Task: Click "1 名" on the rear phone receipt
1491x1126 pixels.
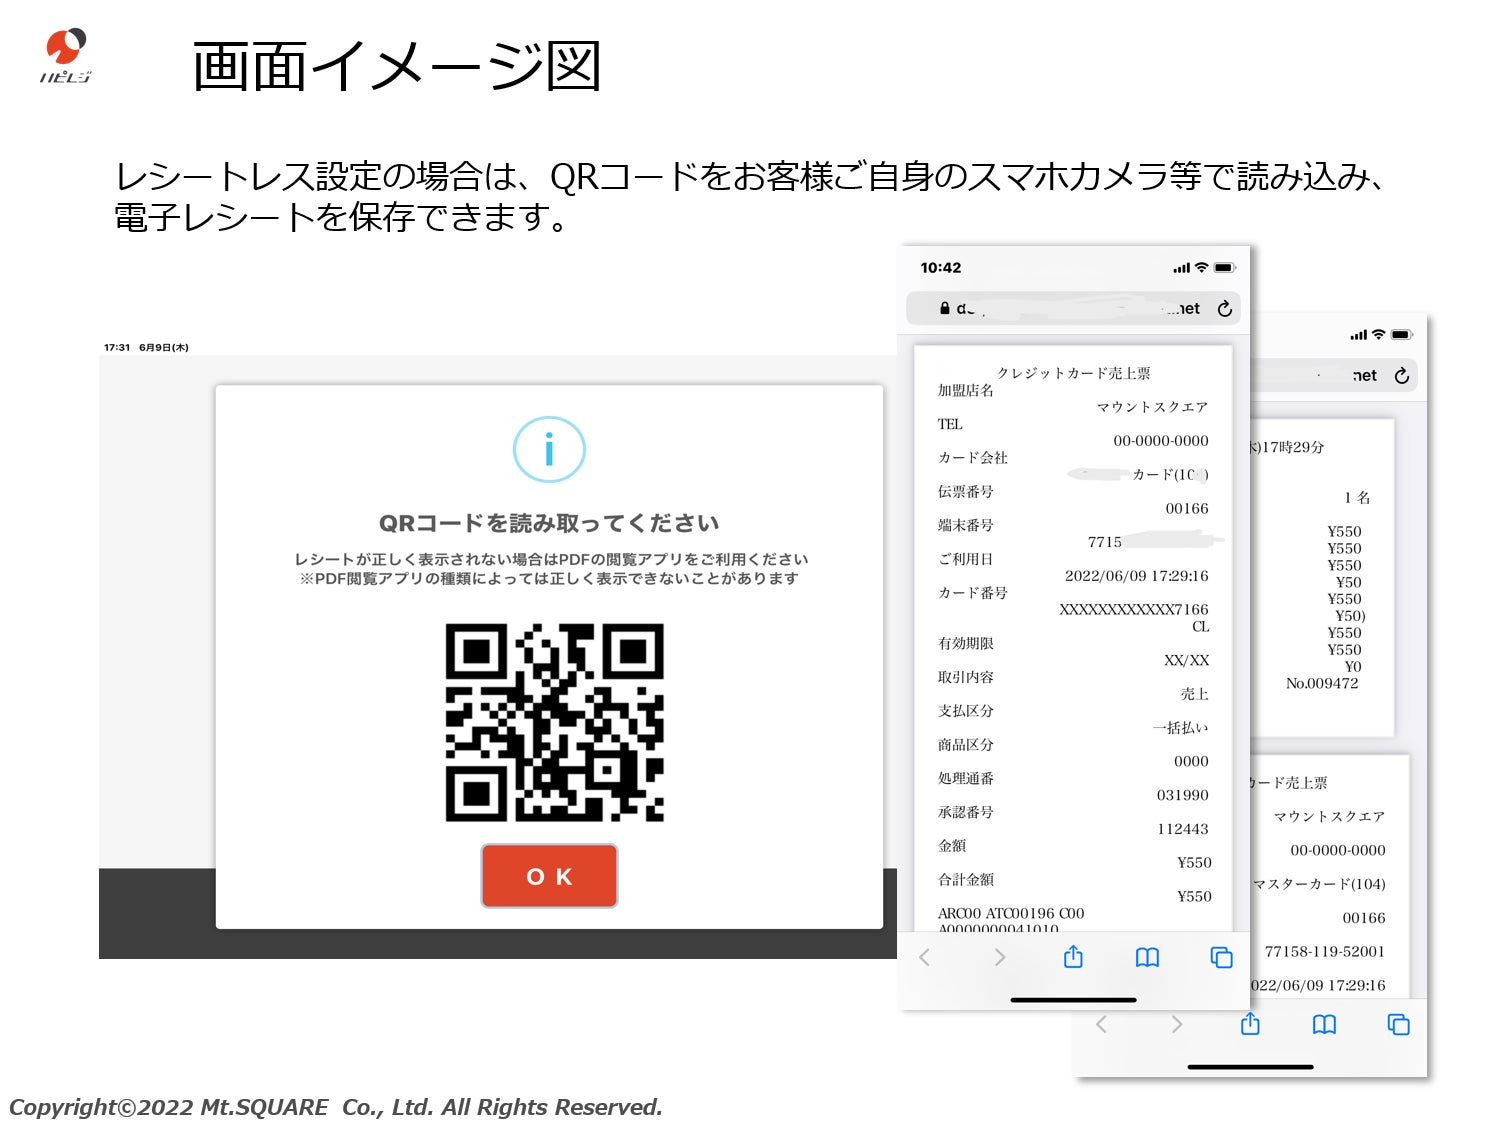Action: pos(1357,498)
